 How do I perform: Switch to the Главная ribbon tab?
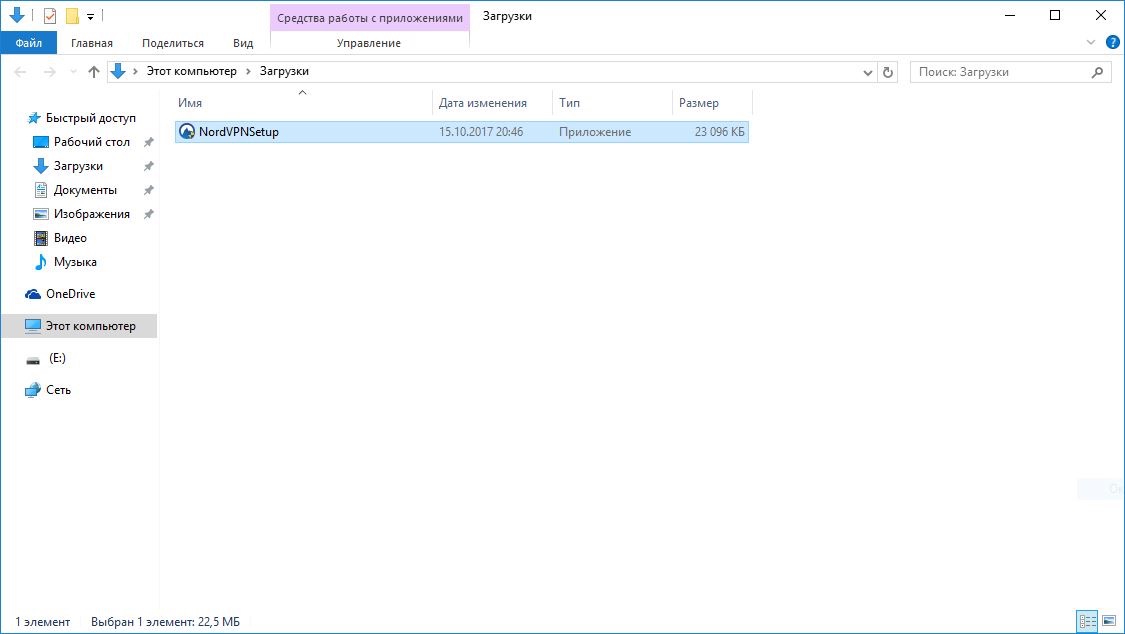click(x=92, y=43)
